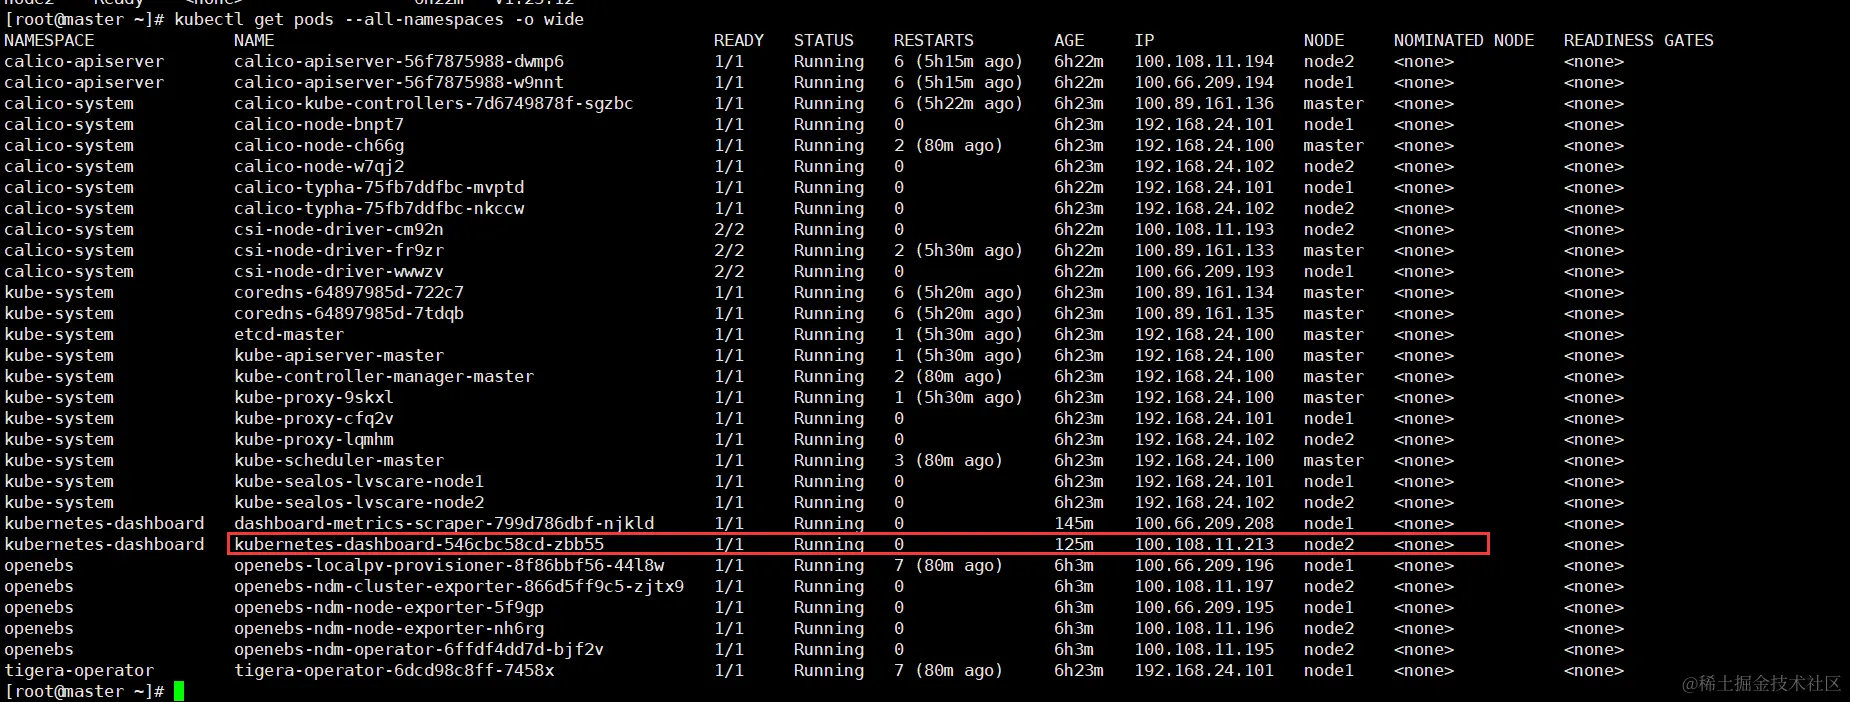Click IP address 100.66.209.208
Screen dimensions: 1850x702
click(x=1204, y=523)
